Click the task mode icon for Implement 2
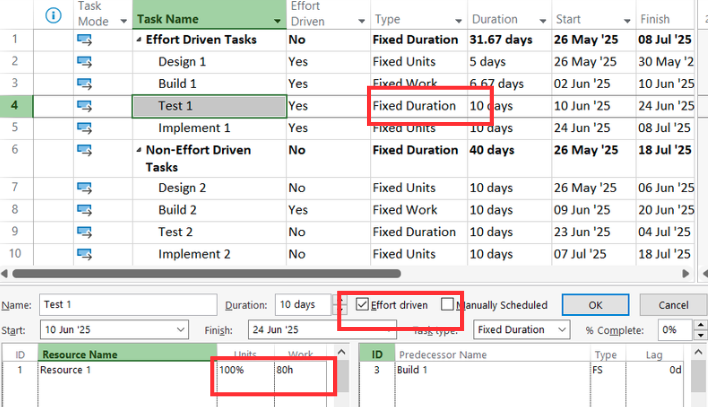708x407 pixels. [x=84, y=254]
